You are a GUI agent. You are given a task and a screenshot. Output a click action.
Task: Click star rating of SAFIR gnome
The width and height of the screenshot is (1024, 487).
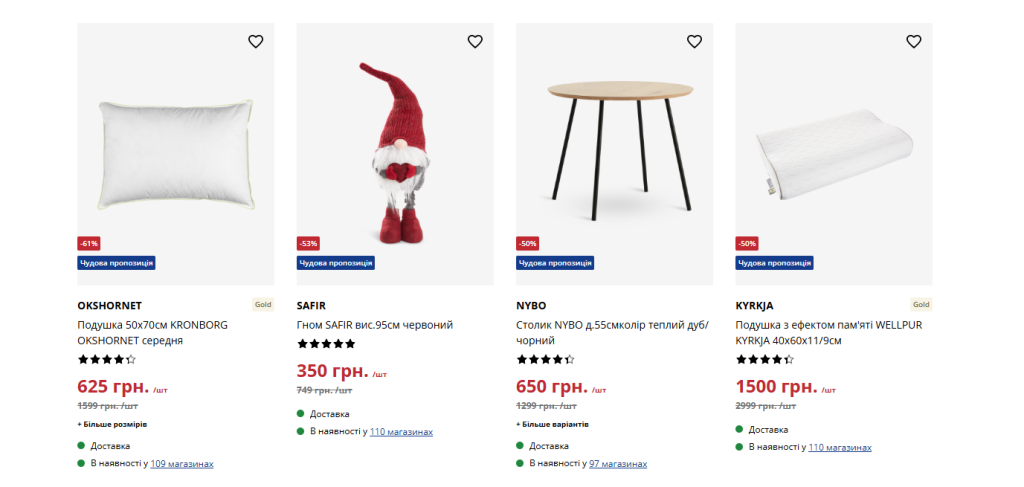pyautogui.click(x=326, y=344)
